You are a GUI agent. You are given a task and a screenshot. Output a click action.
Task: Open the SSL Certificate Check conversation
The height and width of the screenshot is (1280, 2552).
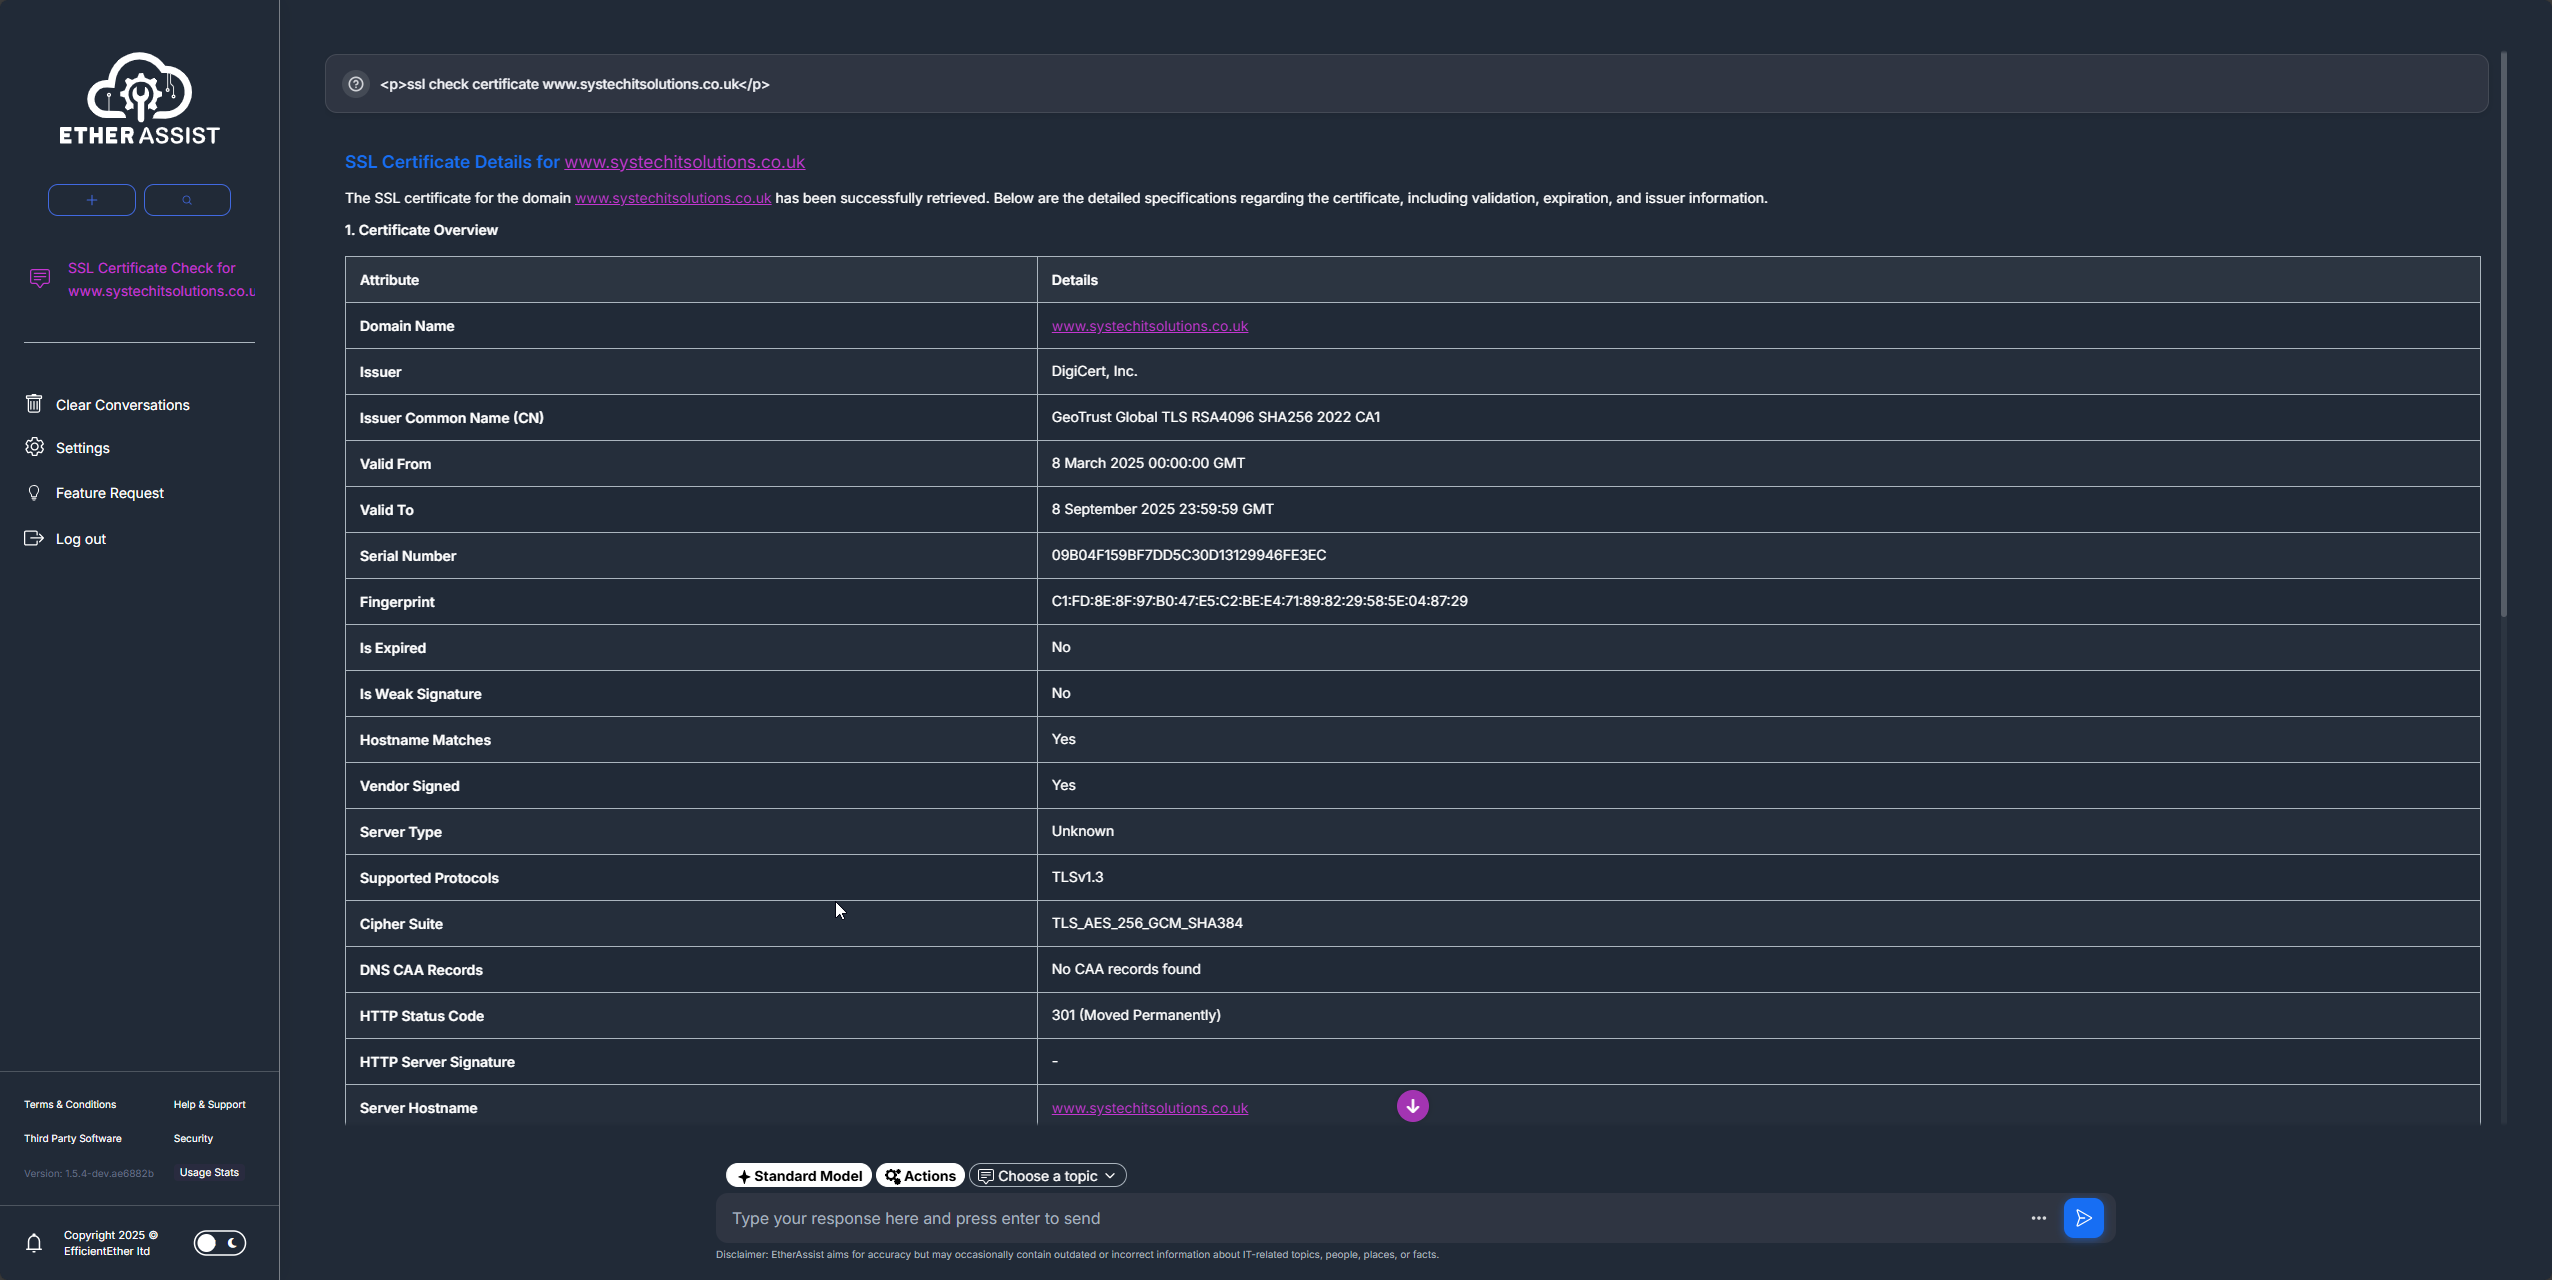[160, 279]
